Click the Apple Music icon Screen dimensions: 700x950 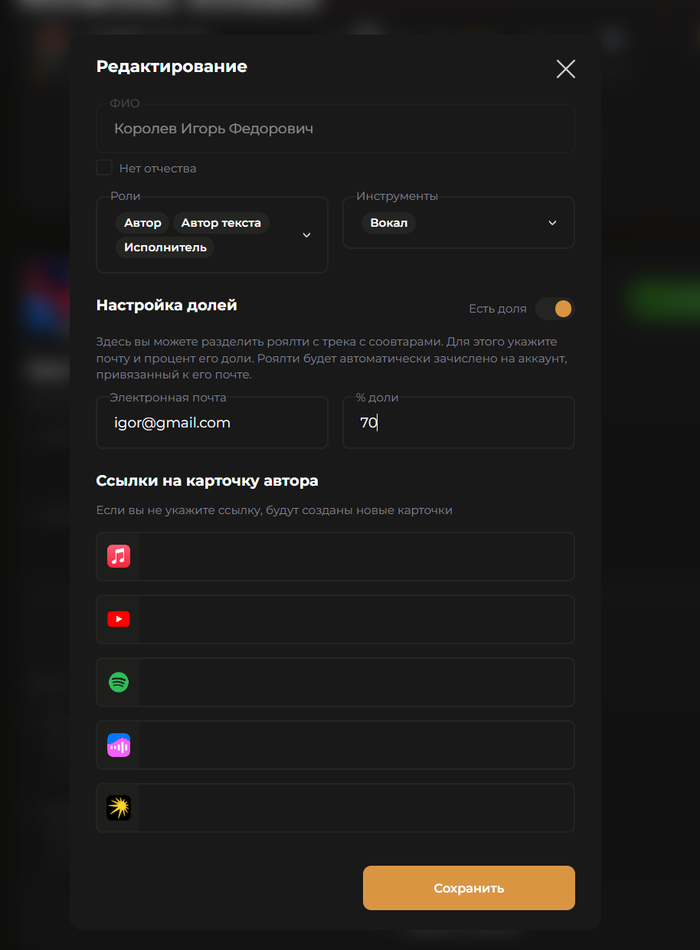[119, 557]
